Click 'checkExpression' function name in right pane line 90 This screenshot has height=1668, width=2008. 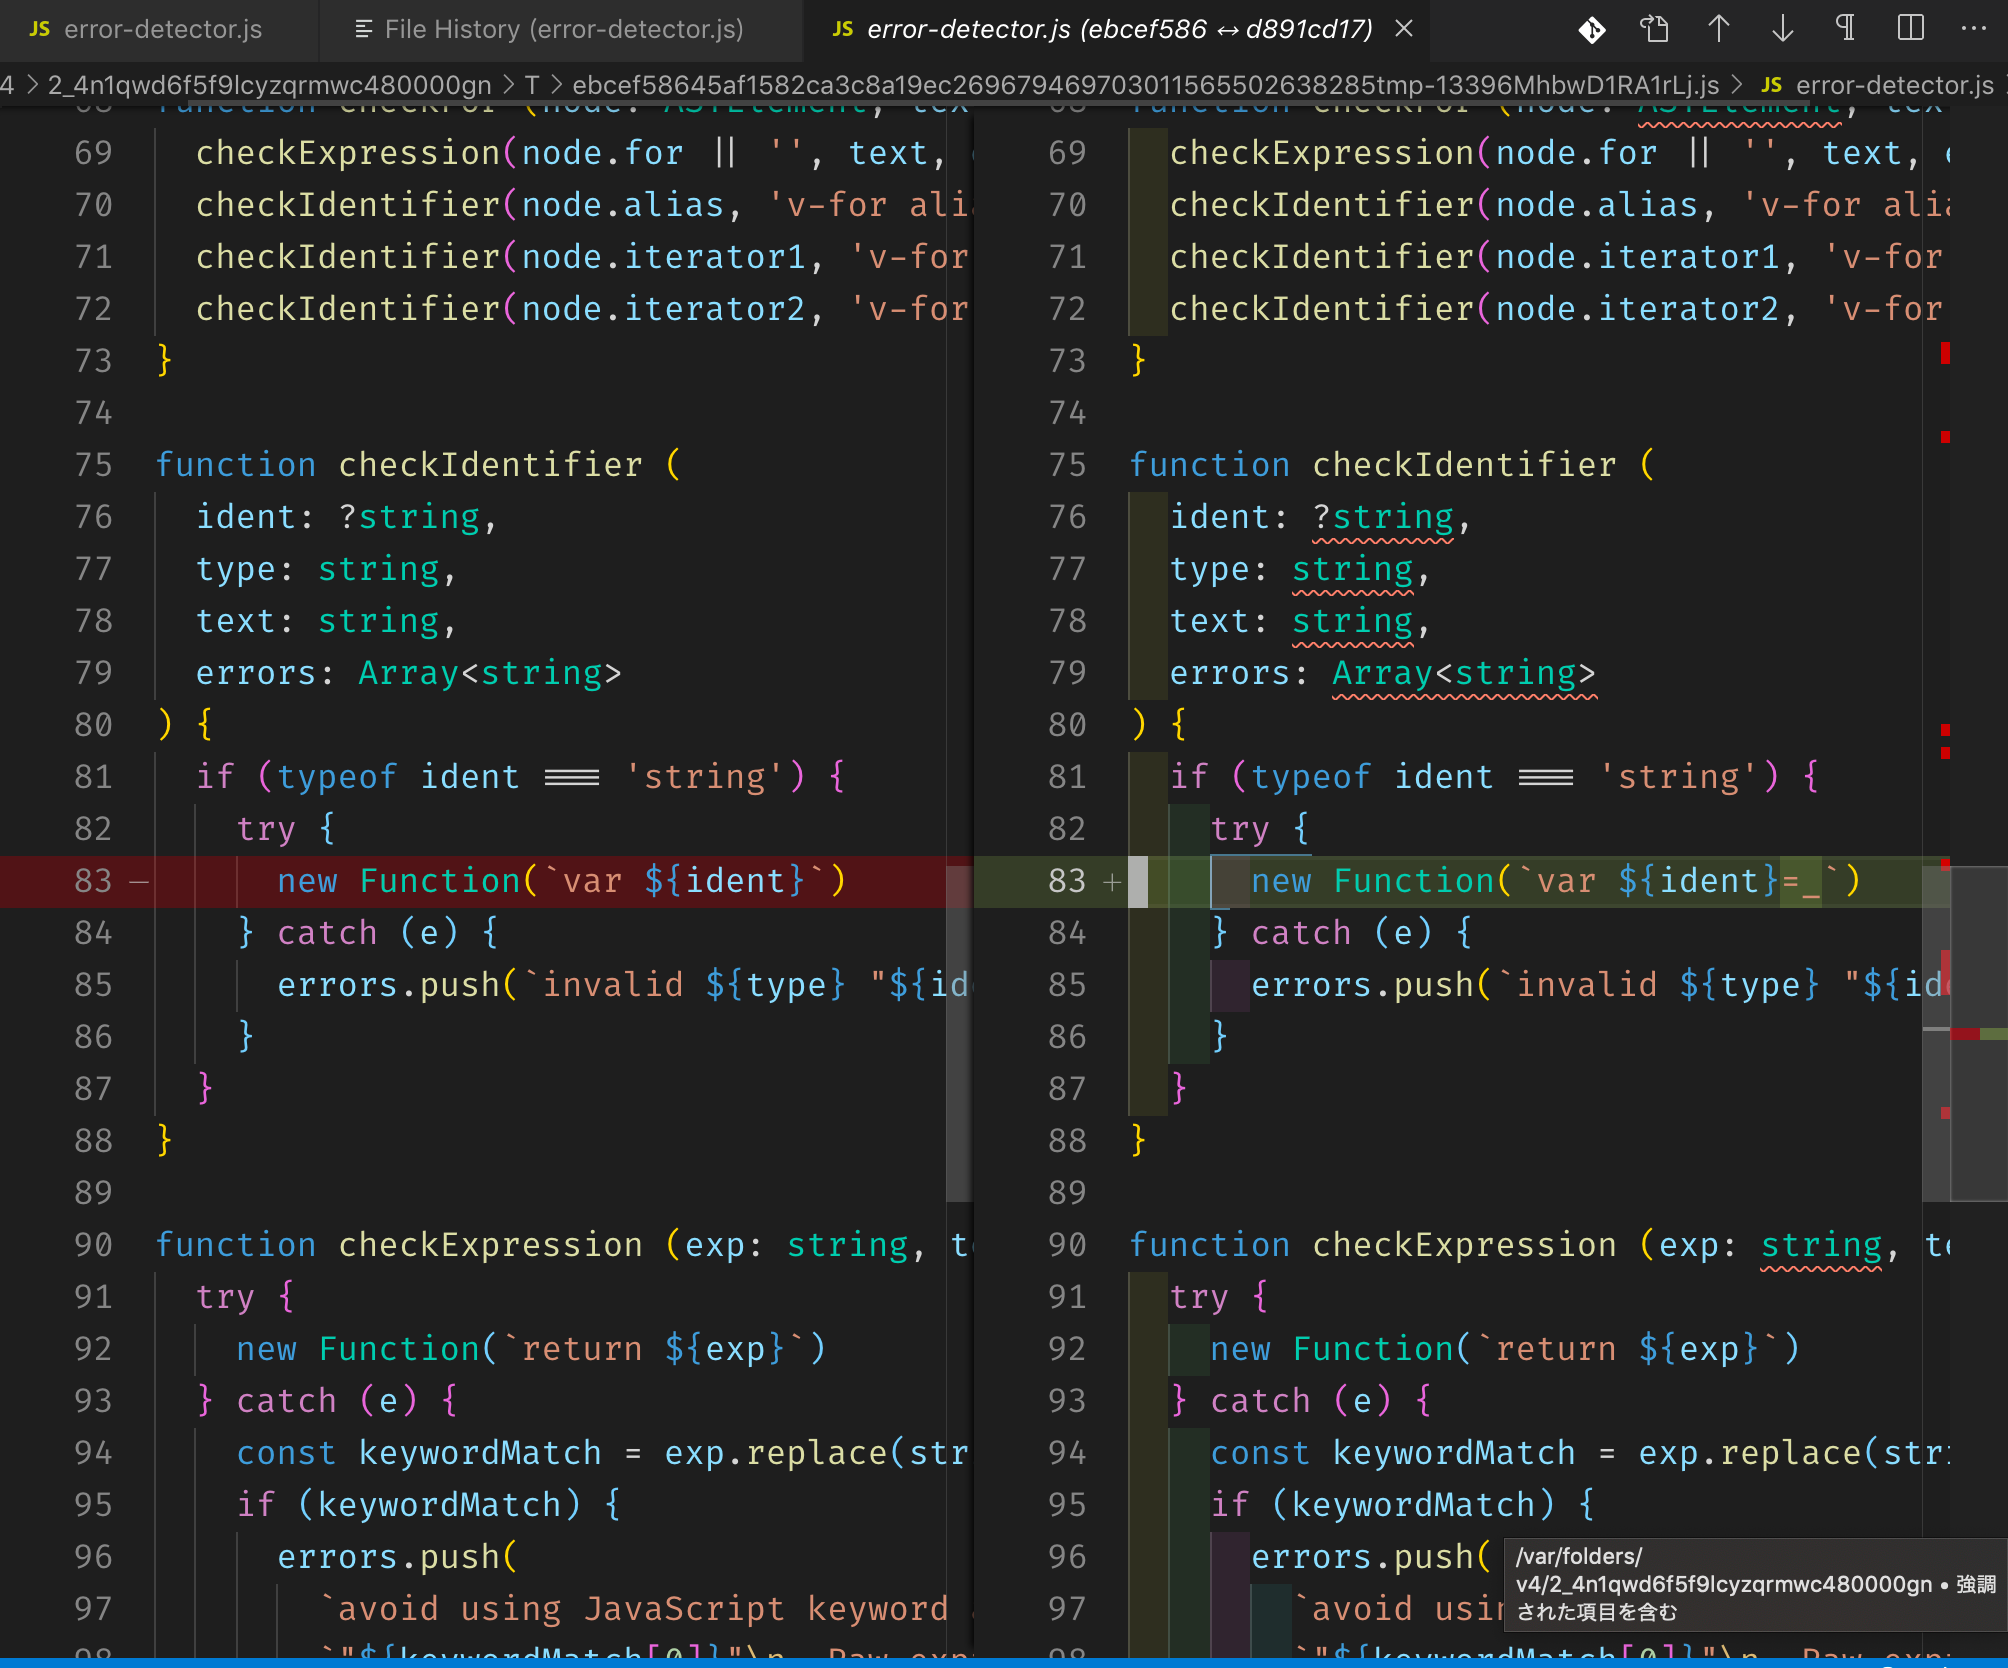pos(1464,1245)
